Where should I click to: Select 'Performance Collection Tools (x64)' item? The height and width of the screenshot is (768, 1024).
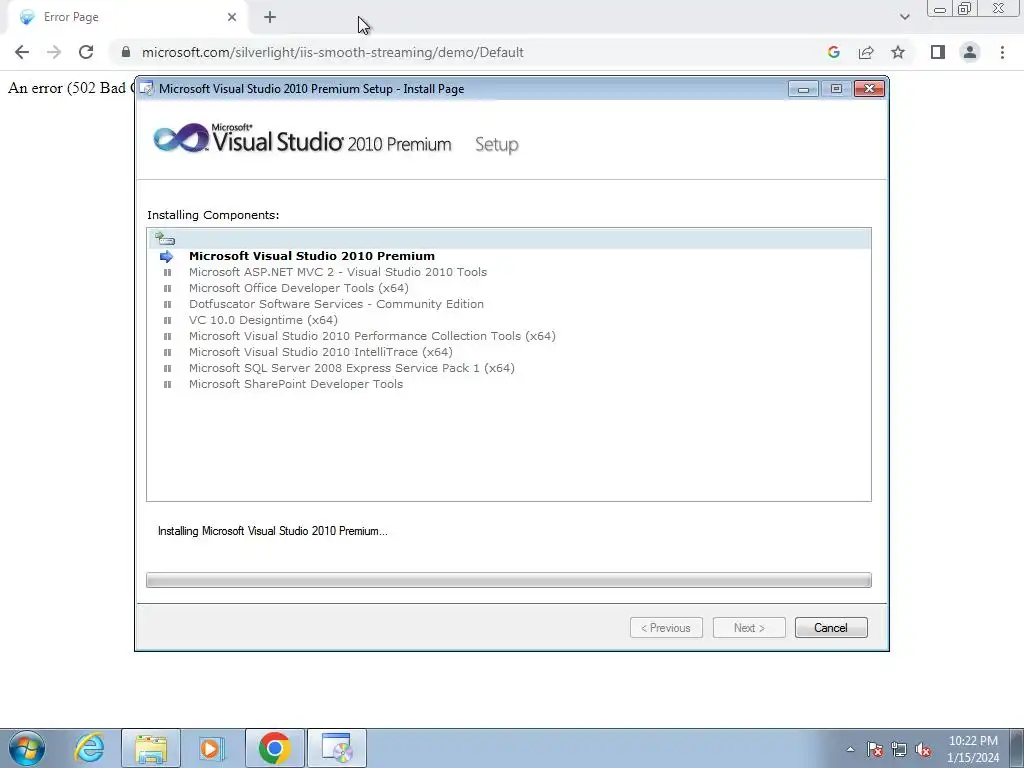click(372, 336)
